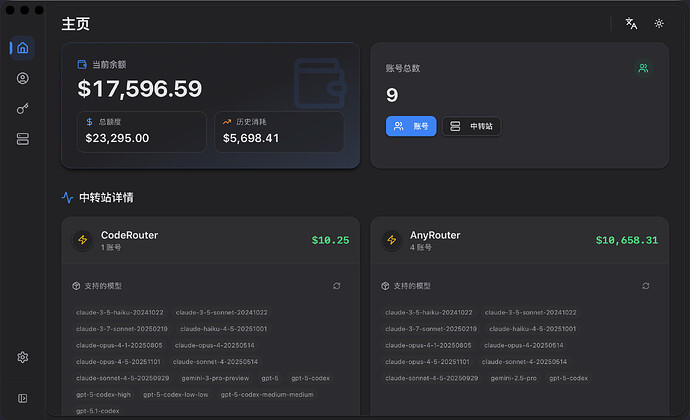This screenshot has width=690, height=420.
Task: Open the accounts page sidebar icon
Action: click(x=22, y=78)
